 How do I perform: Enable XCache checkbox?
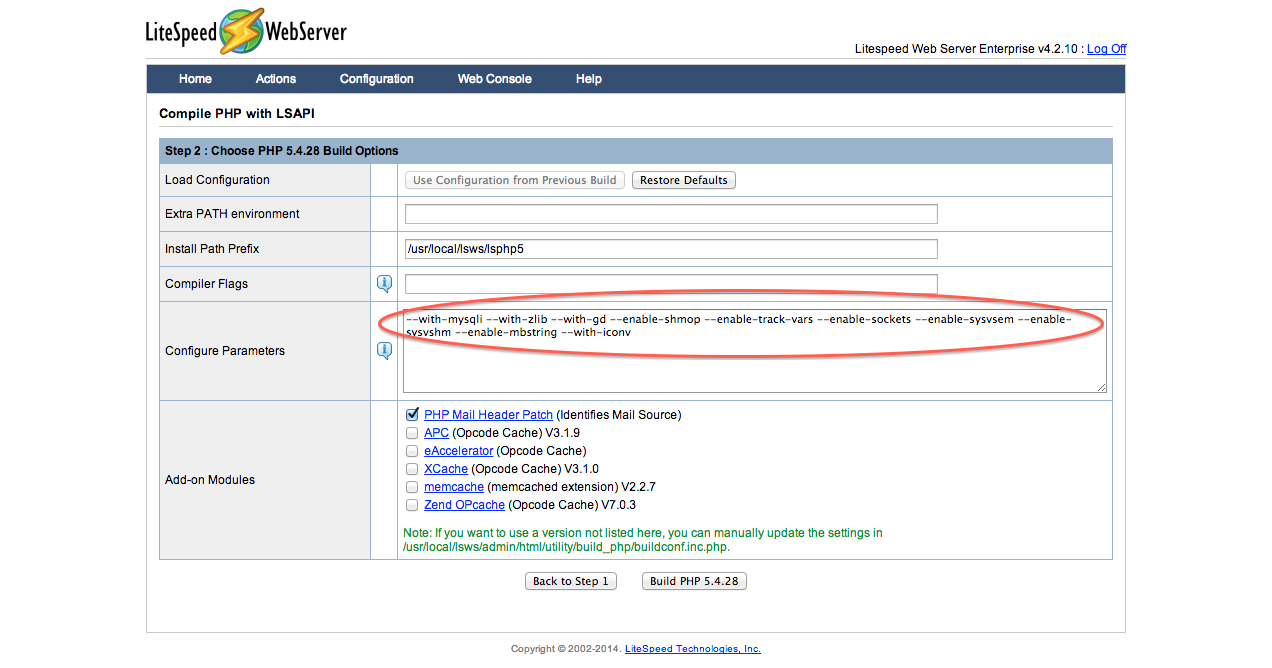(x=412, y=469)
